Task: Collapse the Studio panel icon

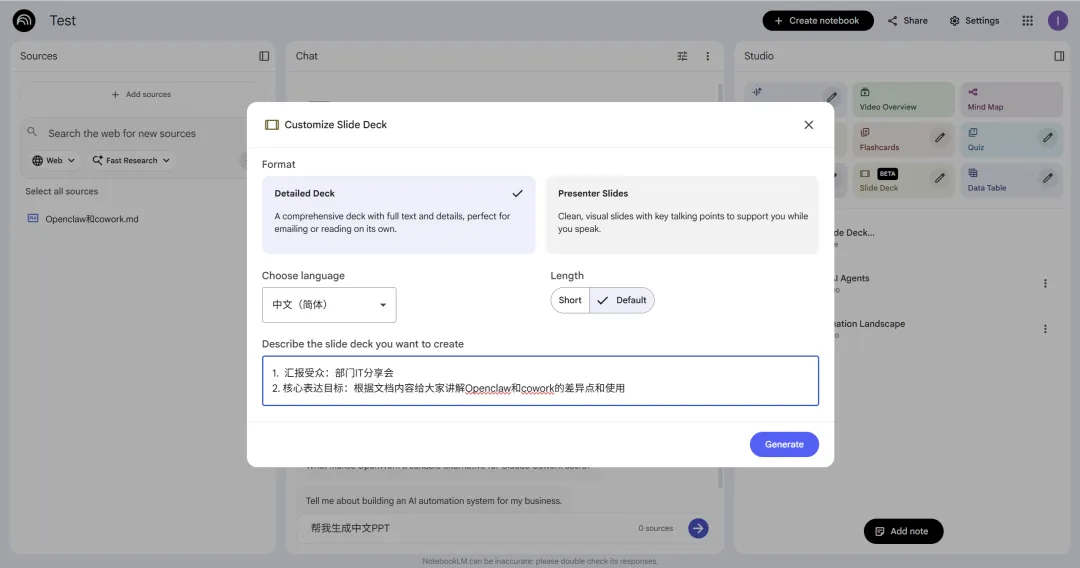Action: [x=1059, y=56]
